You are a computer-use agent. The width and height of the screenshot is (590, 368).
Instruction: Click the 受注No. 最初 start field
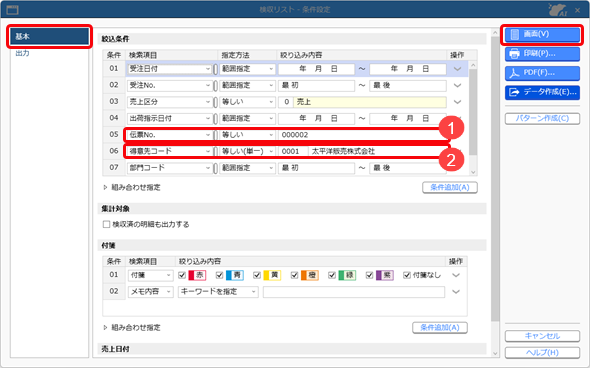click(x=316, y=85)
